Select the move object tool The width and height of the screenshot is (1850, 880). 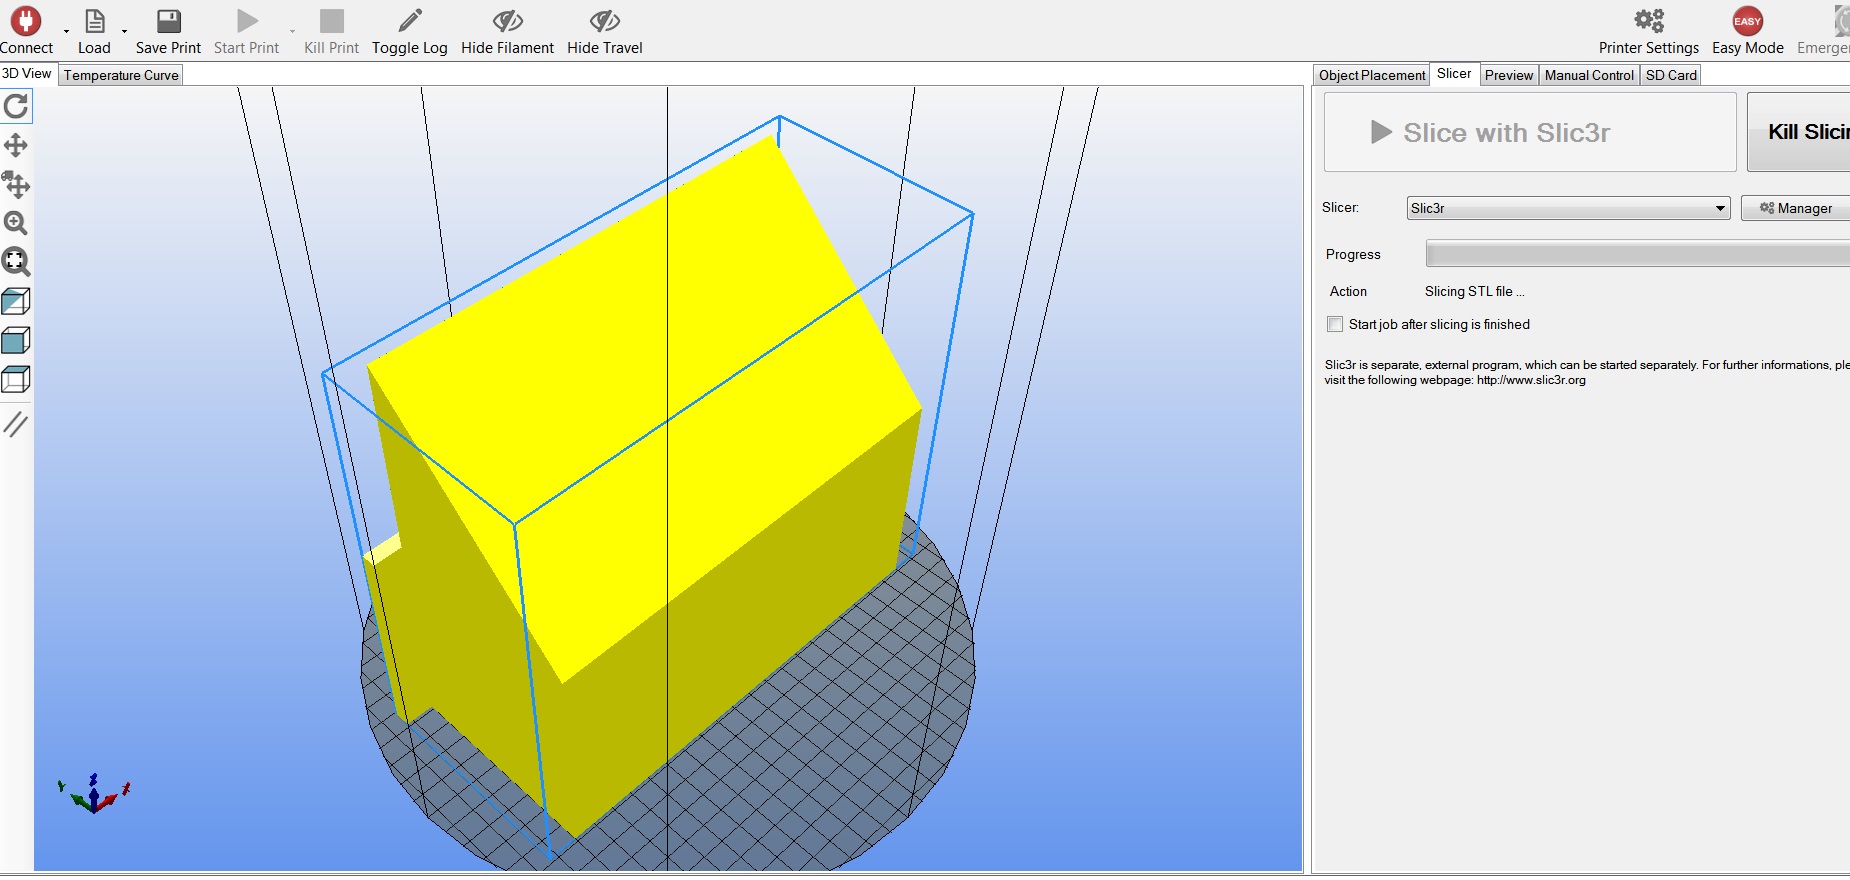pos(16,185)
